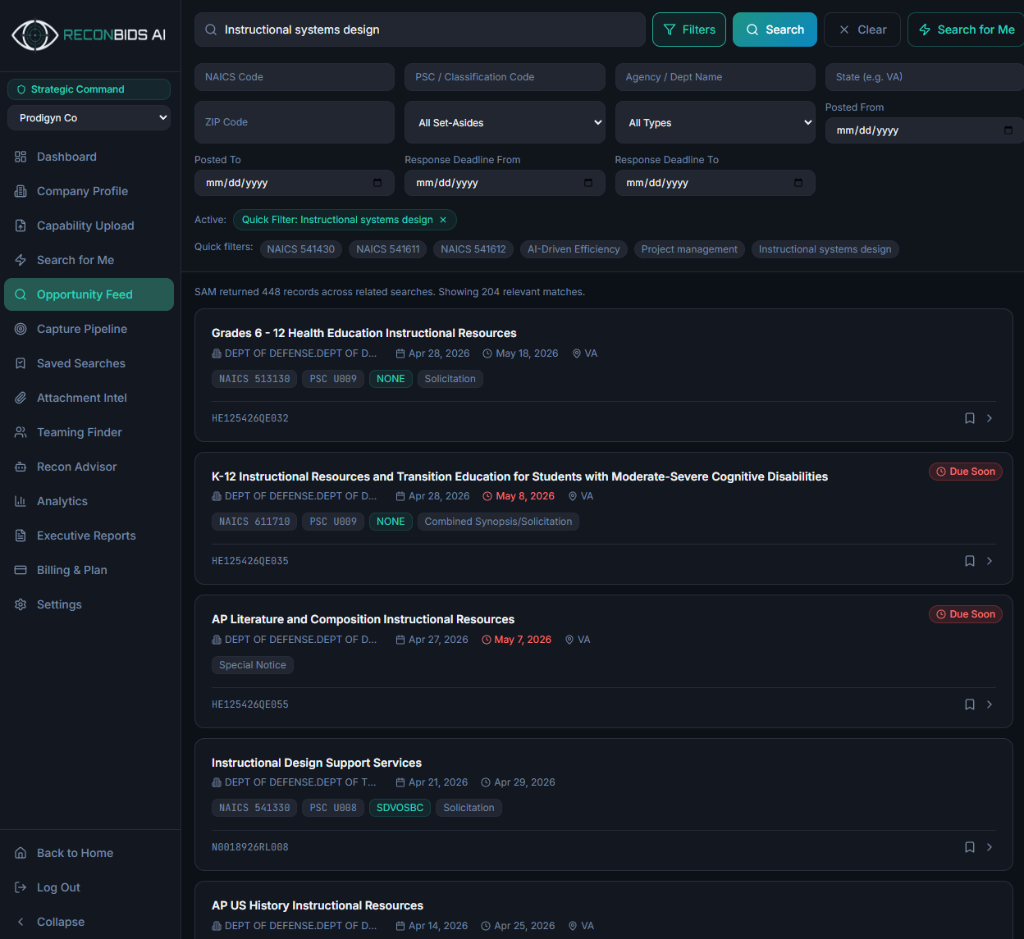Remove the active Instructional systems design quick filter
Screen dimensions: 1024x939
click(443, 220)
